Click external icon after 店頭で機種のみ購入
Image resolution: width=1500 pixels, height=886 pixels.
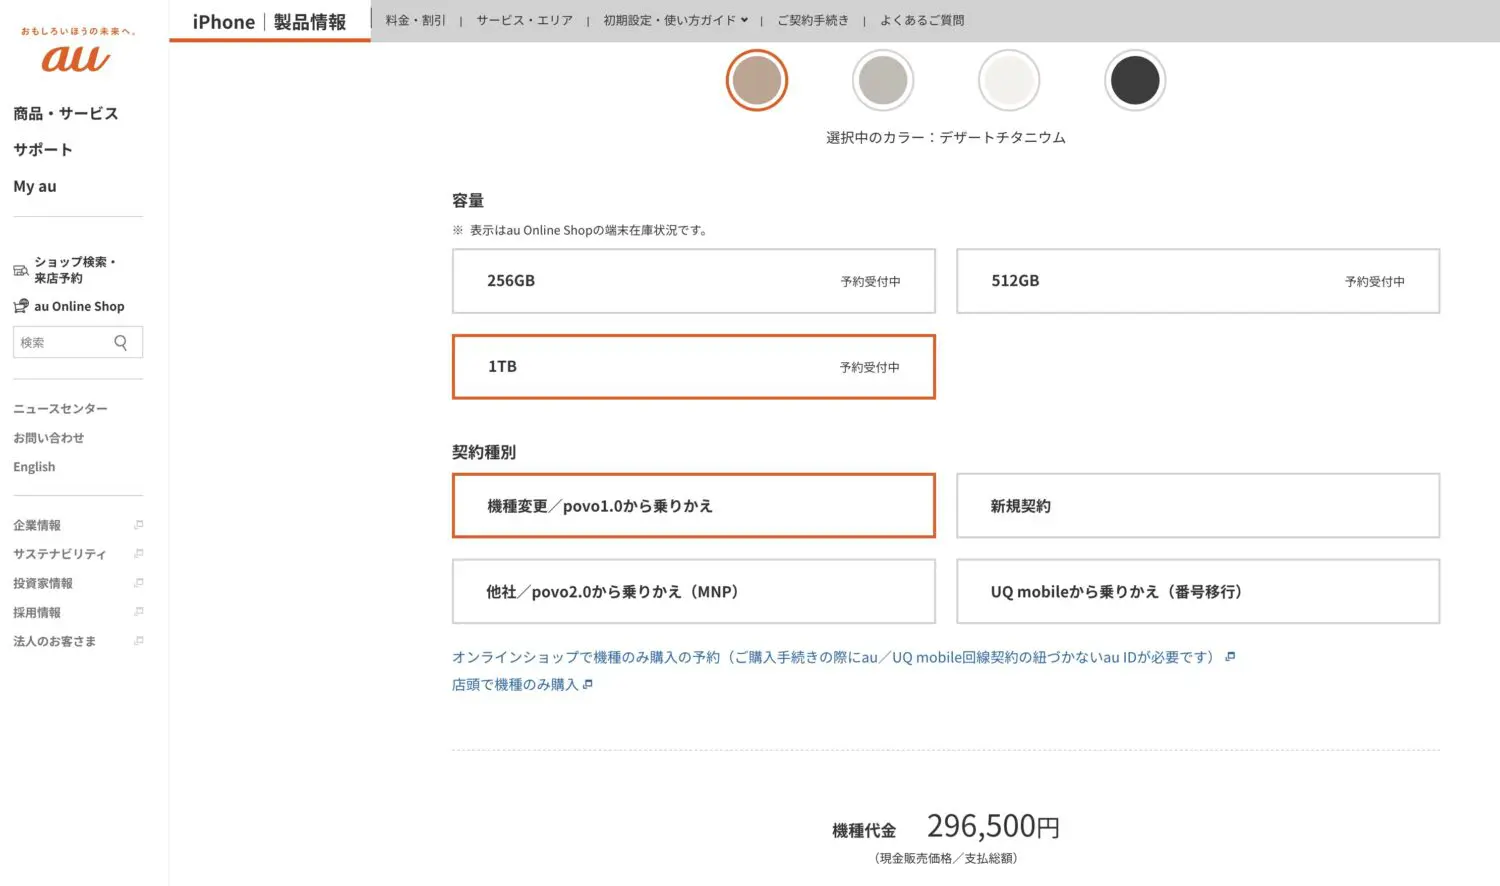point(588,685)
